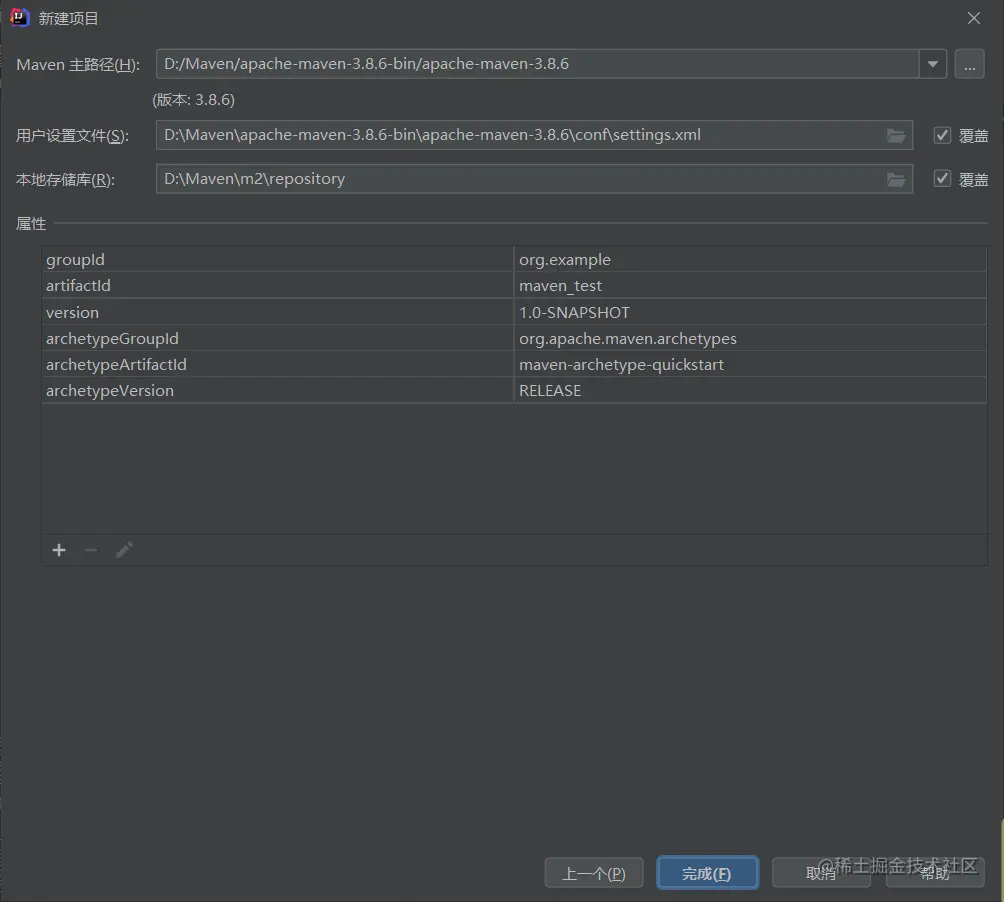Open folder browser for user settings file

[896, 135]
